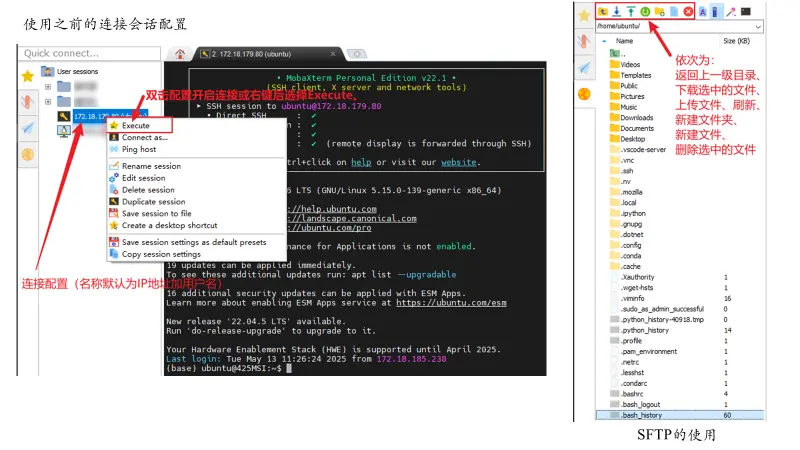Viewport: 800px width, 450px height.
Task: Expand the first blurred session folder
Action: (48, 87)
